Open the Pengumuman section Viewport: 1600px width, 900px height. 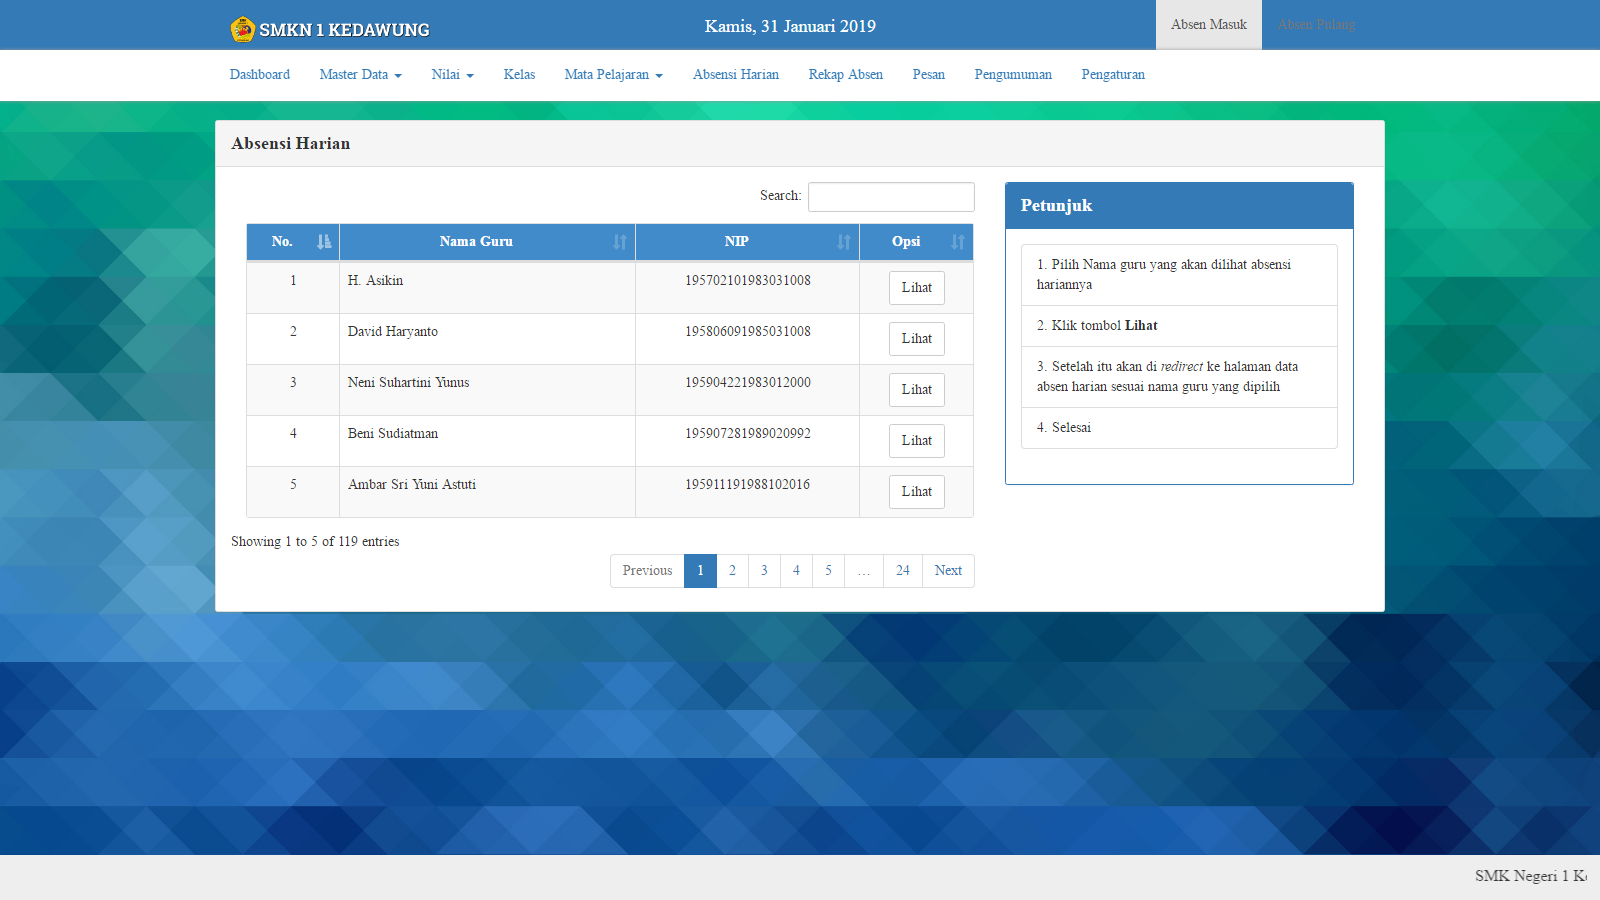[x=1013, y=74]
